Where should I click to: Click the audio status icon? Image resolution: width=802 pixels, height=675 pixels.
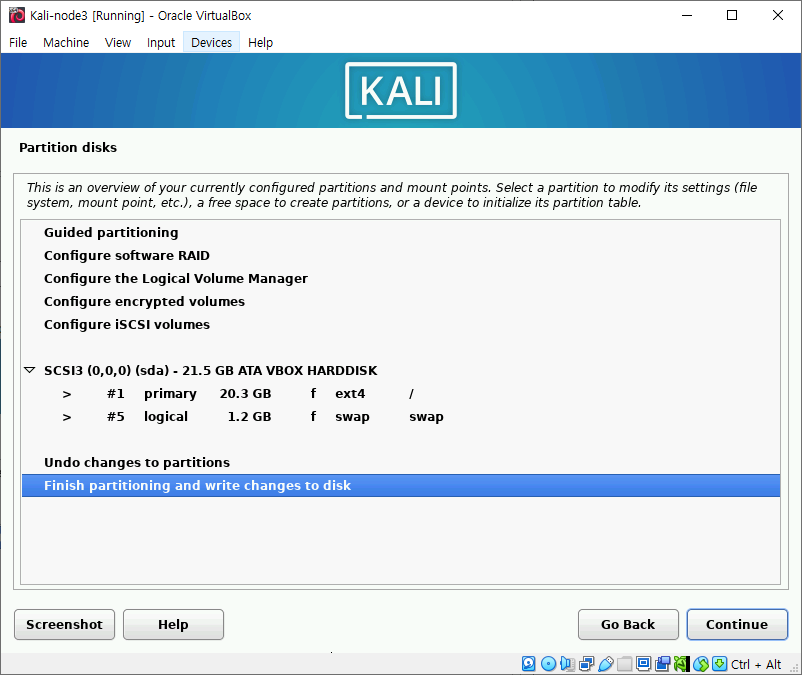[x=567, y=664]
